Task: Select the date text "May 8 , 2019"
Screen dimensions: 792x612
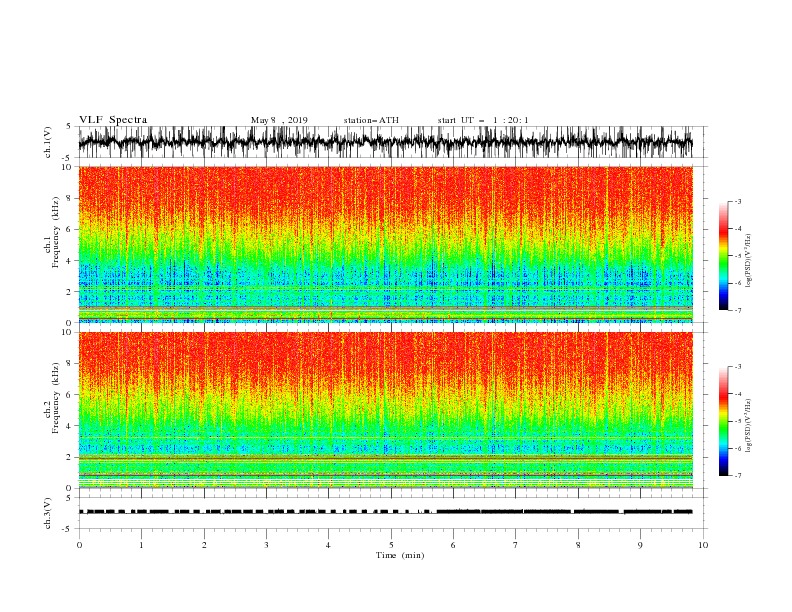Action: 279,120
